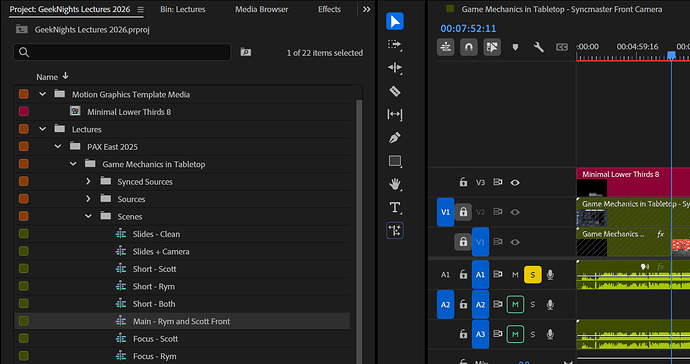Image resolution: width=690 pixels, height=364 pixels.
Task: Select the Hand tool
Action: 395,184
